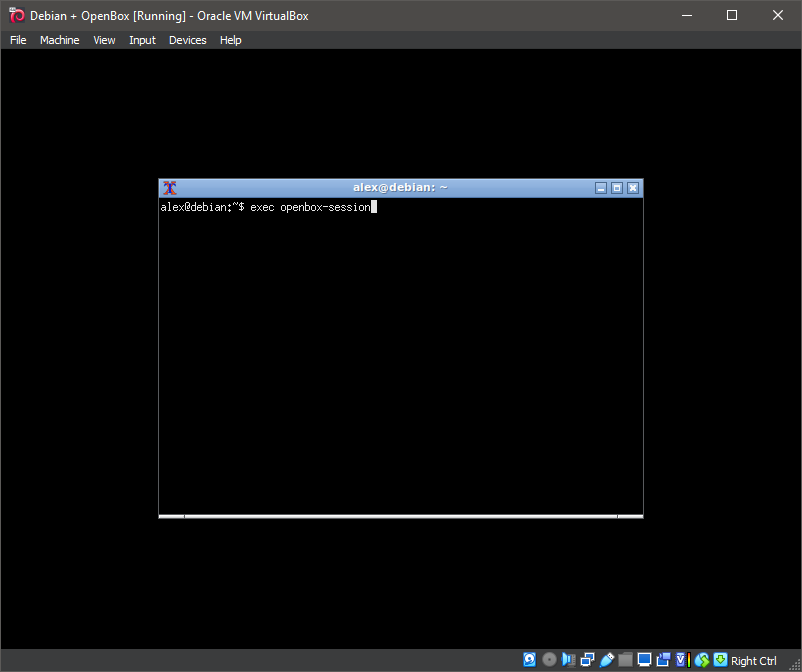Screen dimensions: 802x672
Task: Click the audio status icon
Action: click(568, 660)
